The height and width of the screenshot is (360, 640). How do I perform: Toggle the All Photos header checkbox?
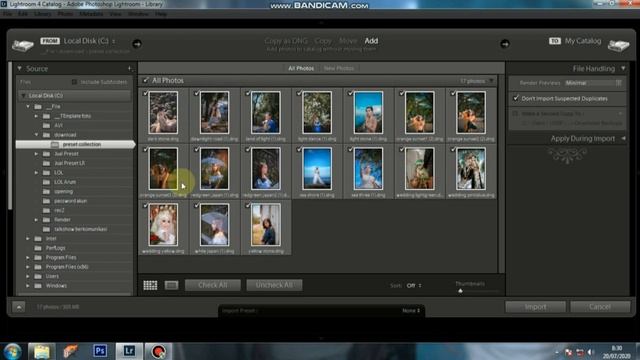(x=146, y=80)
